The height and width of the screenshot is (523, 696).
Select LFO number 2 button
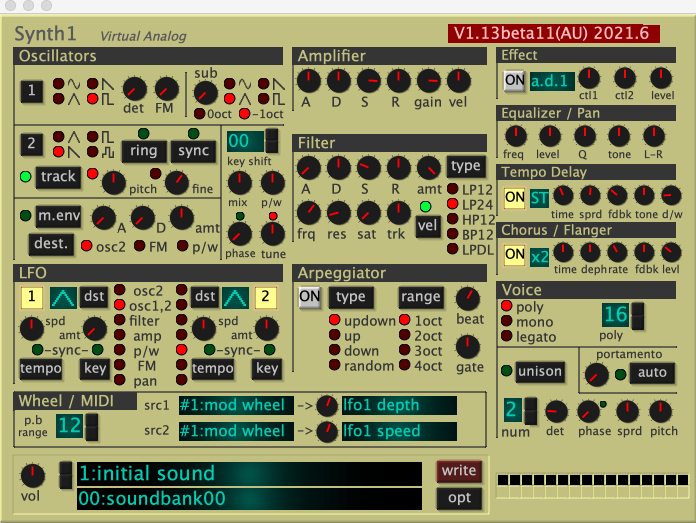pyautogui.click(x=265, y=297)
